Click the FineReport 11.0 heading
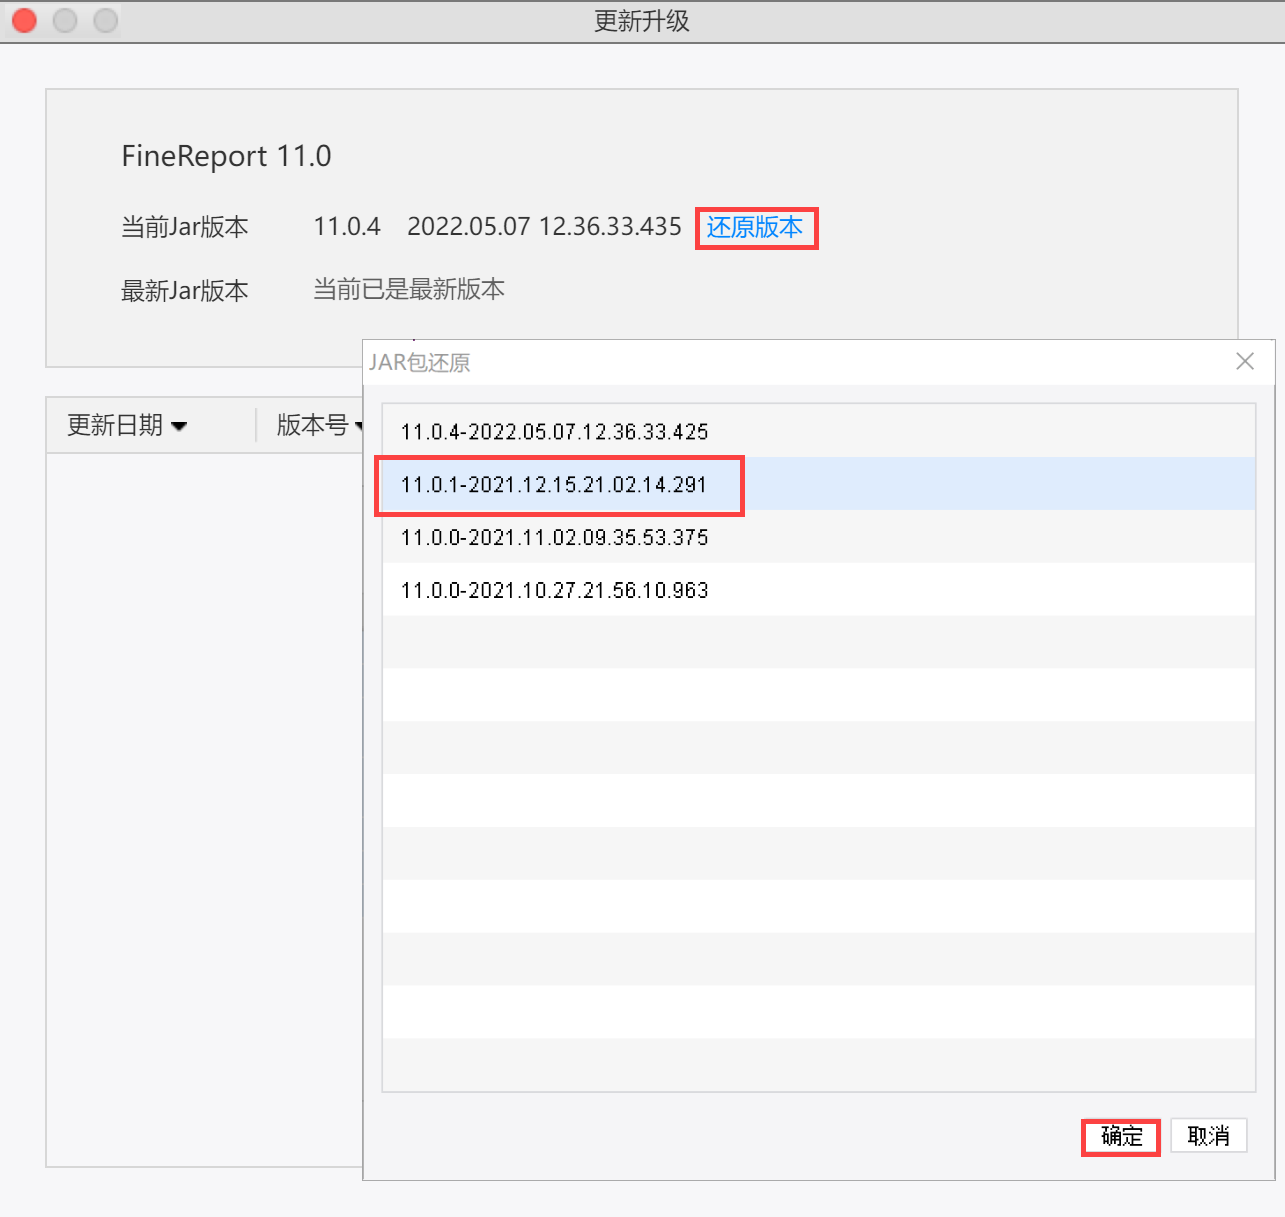Viewport: 1285px width, 1217px height. 226,156
